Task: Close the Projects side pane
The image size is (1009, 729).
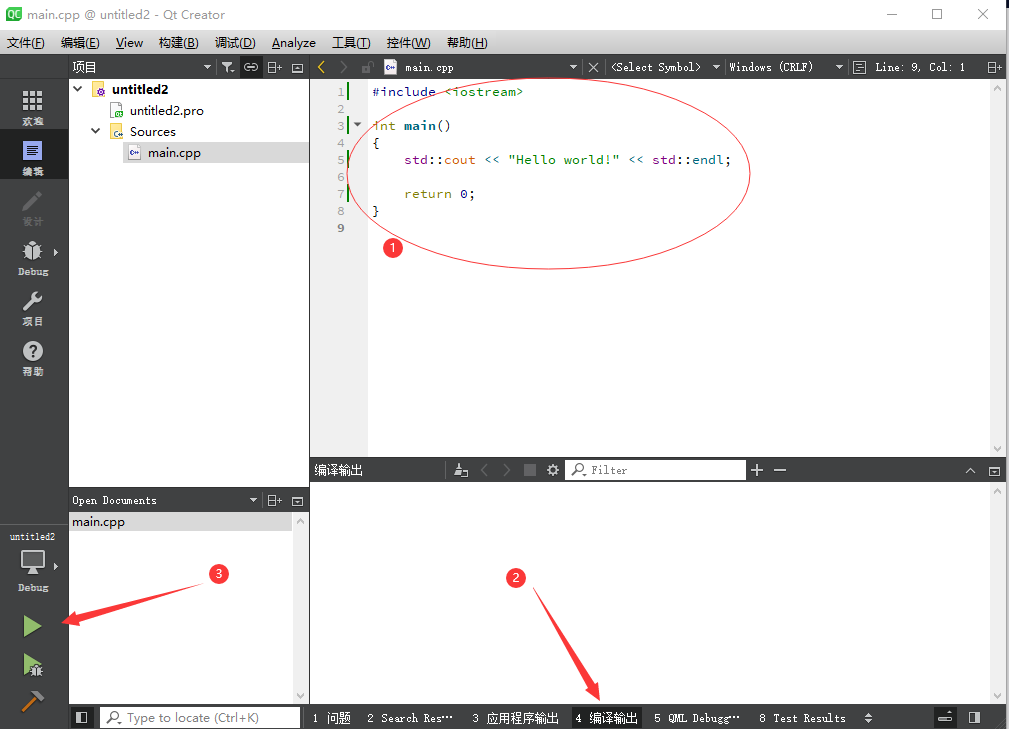Action: pyautogui.click(x=297, y=68)
